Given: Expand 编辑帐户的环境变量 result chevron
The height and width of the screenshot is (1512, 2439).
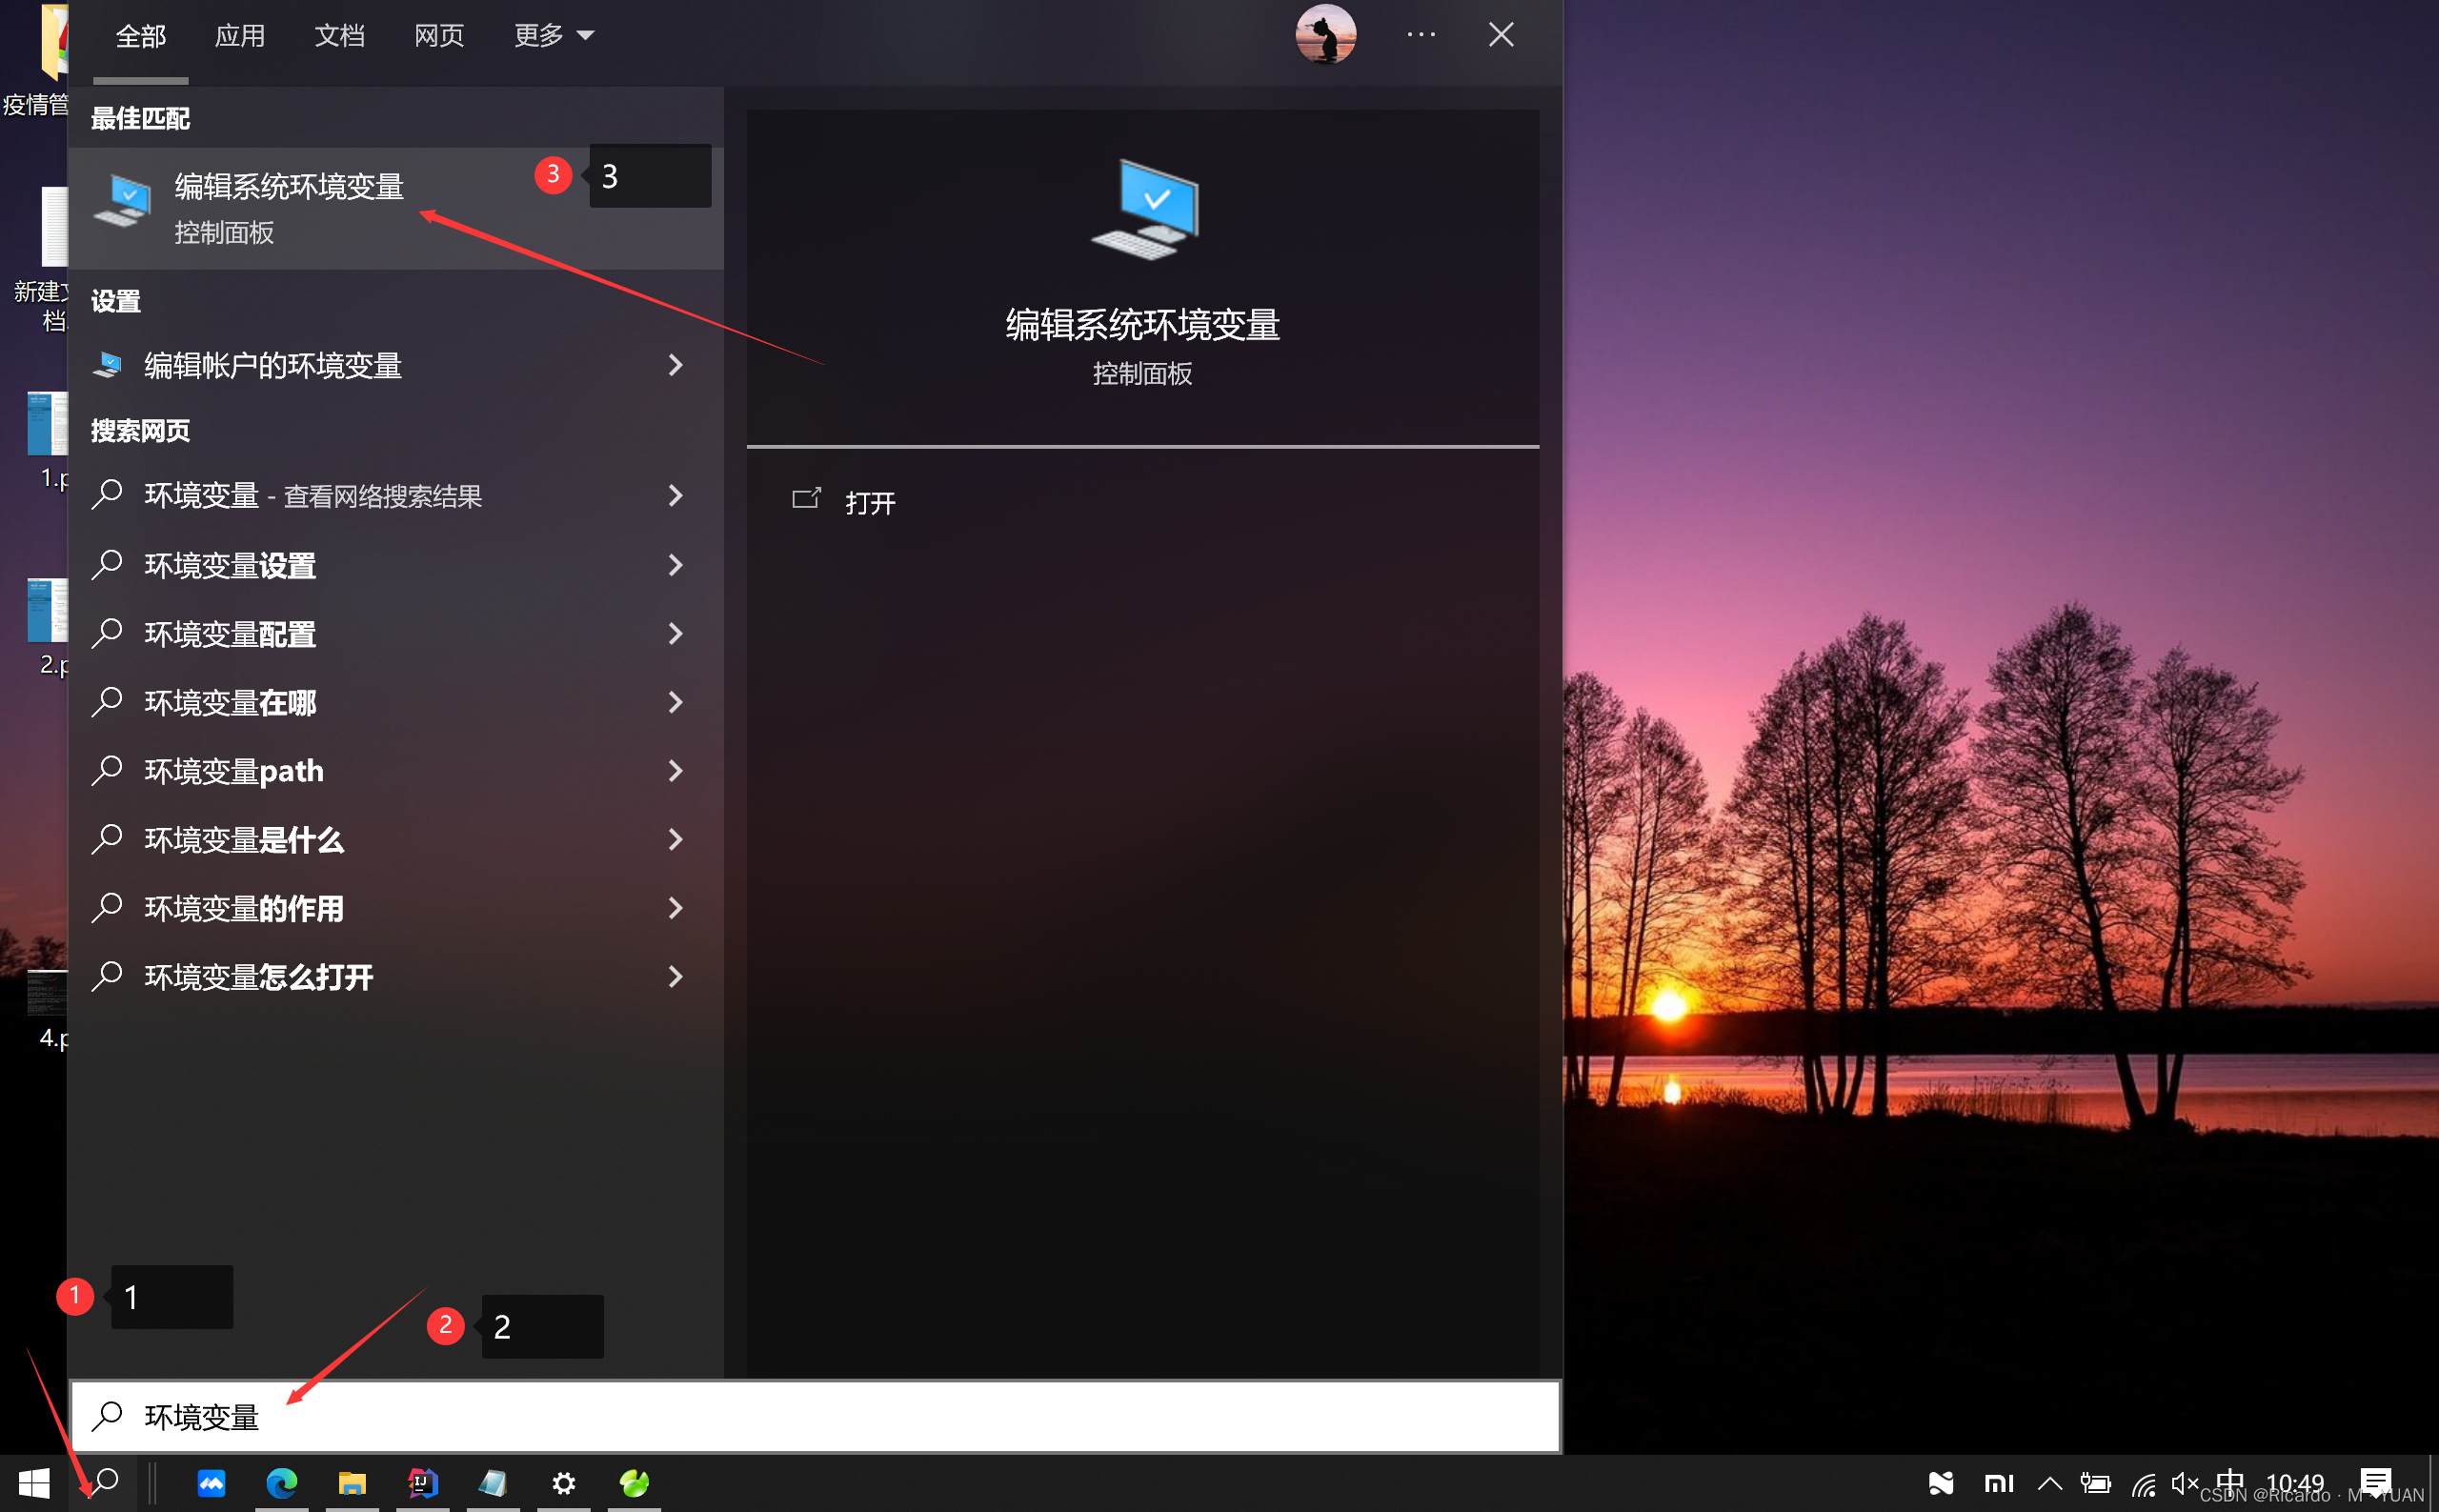Looking at the screenshot, I should (676, 366).
